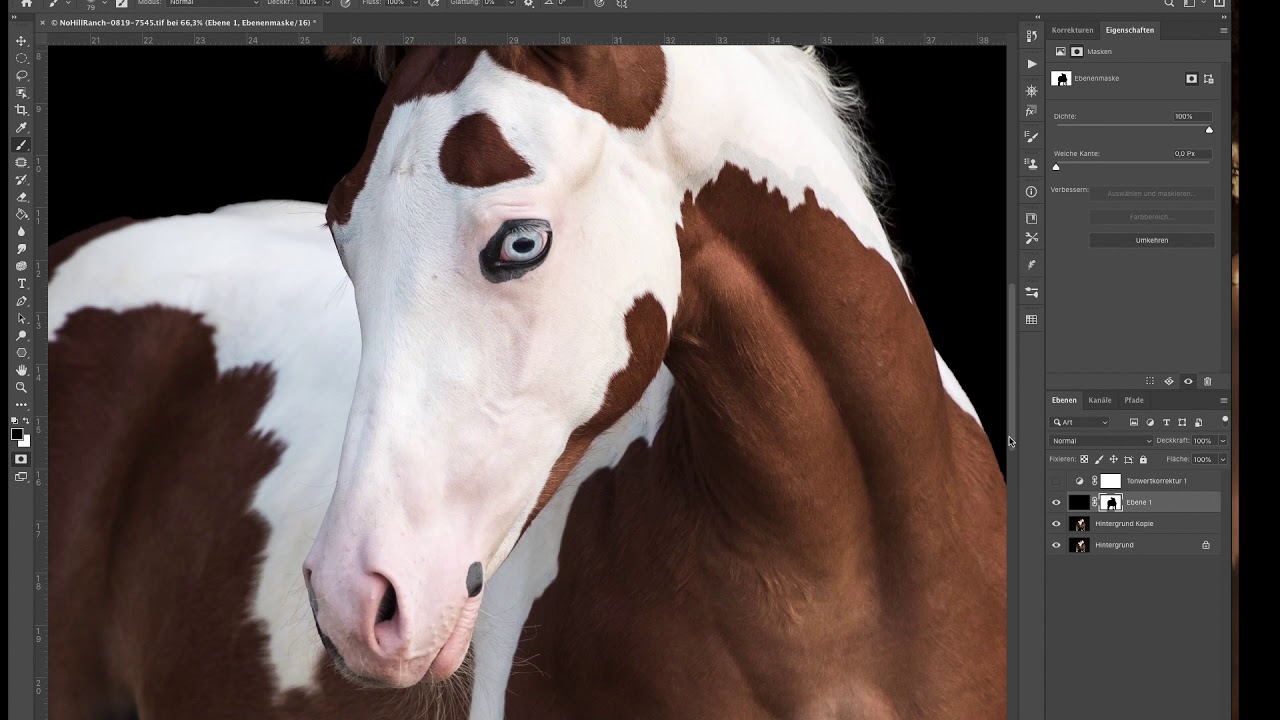Show the Tonwertkorrektur 1 layer
Screen dimensions: 1280x720
click(1056, 481)
